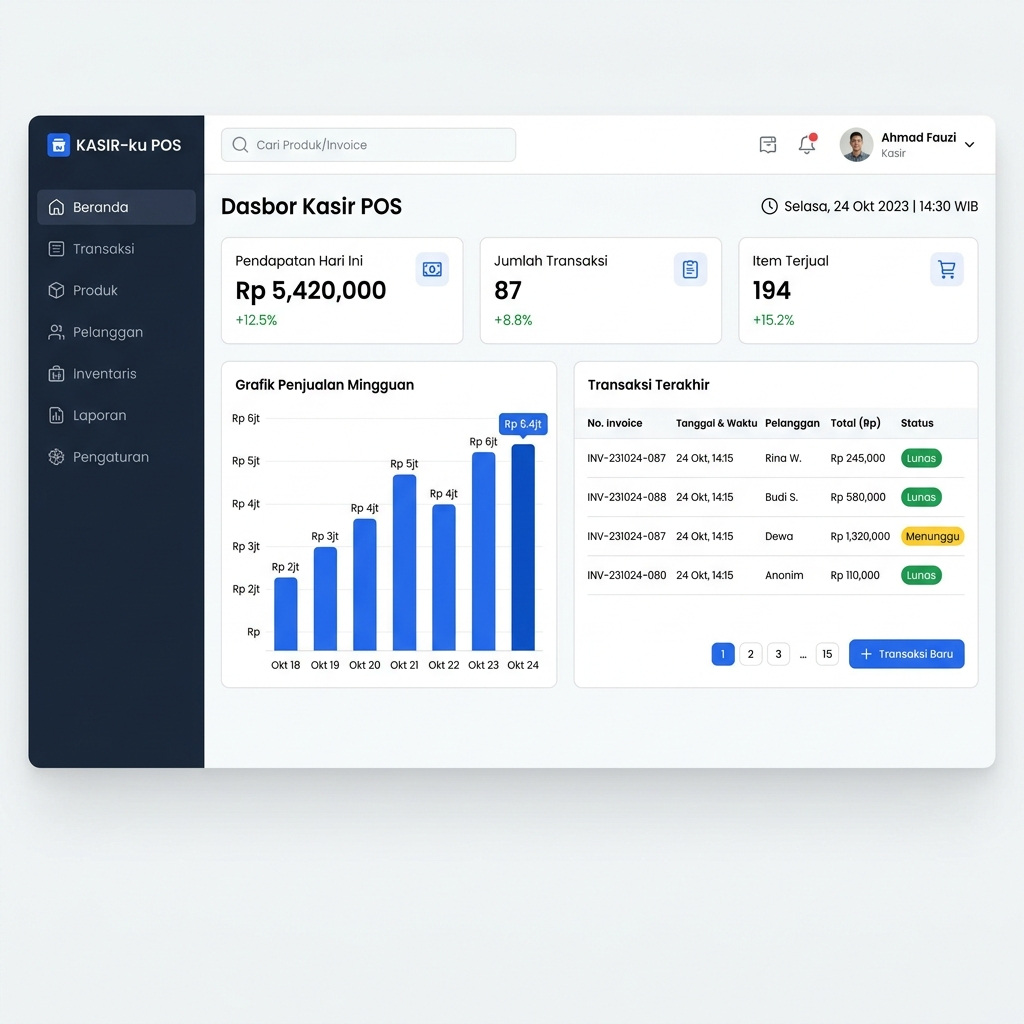
Task: Click the Rp 6.4jt chart tooltip
Action: 523,424
